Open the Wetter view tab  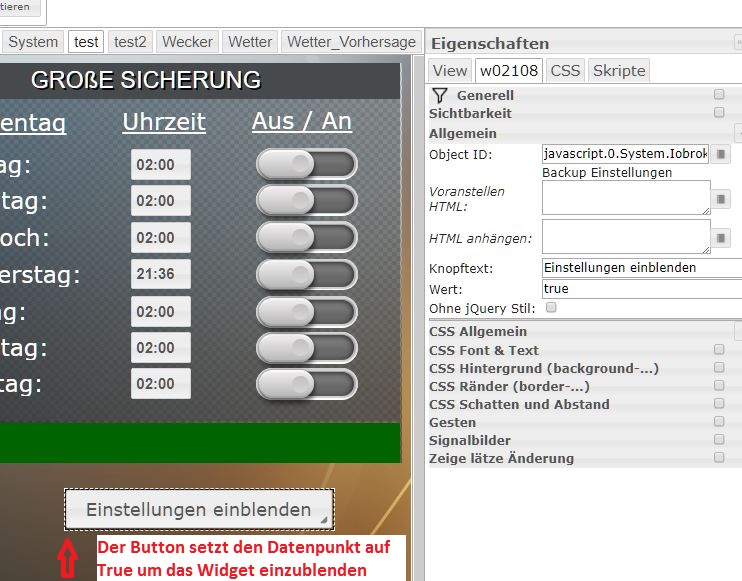250,42
